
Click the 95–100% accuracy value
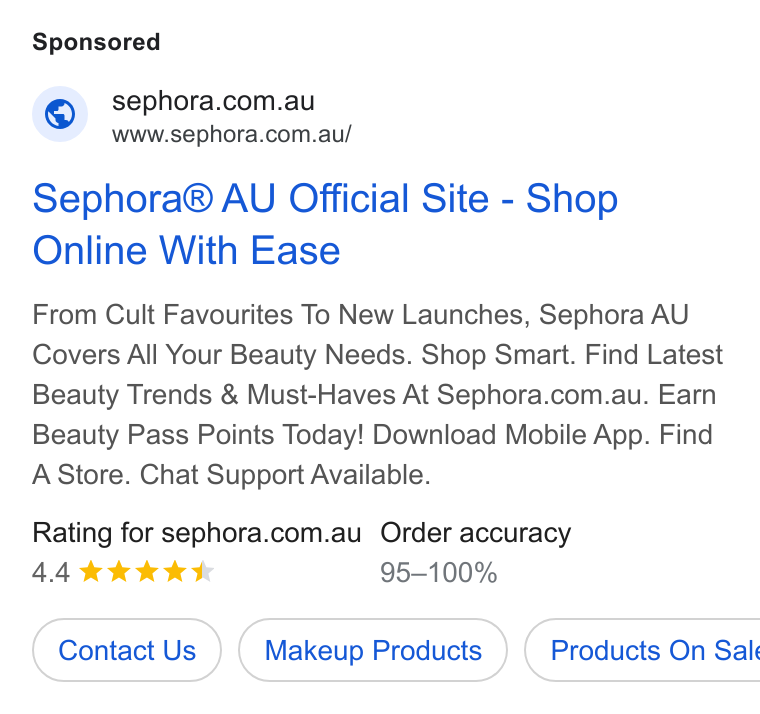pyautogui.click(x=439, y=572)
